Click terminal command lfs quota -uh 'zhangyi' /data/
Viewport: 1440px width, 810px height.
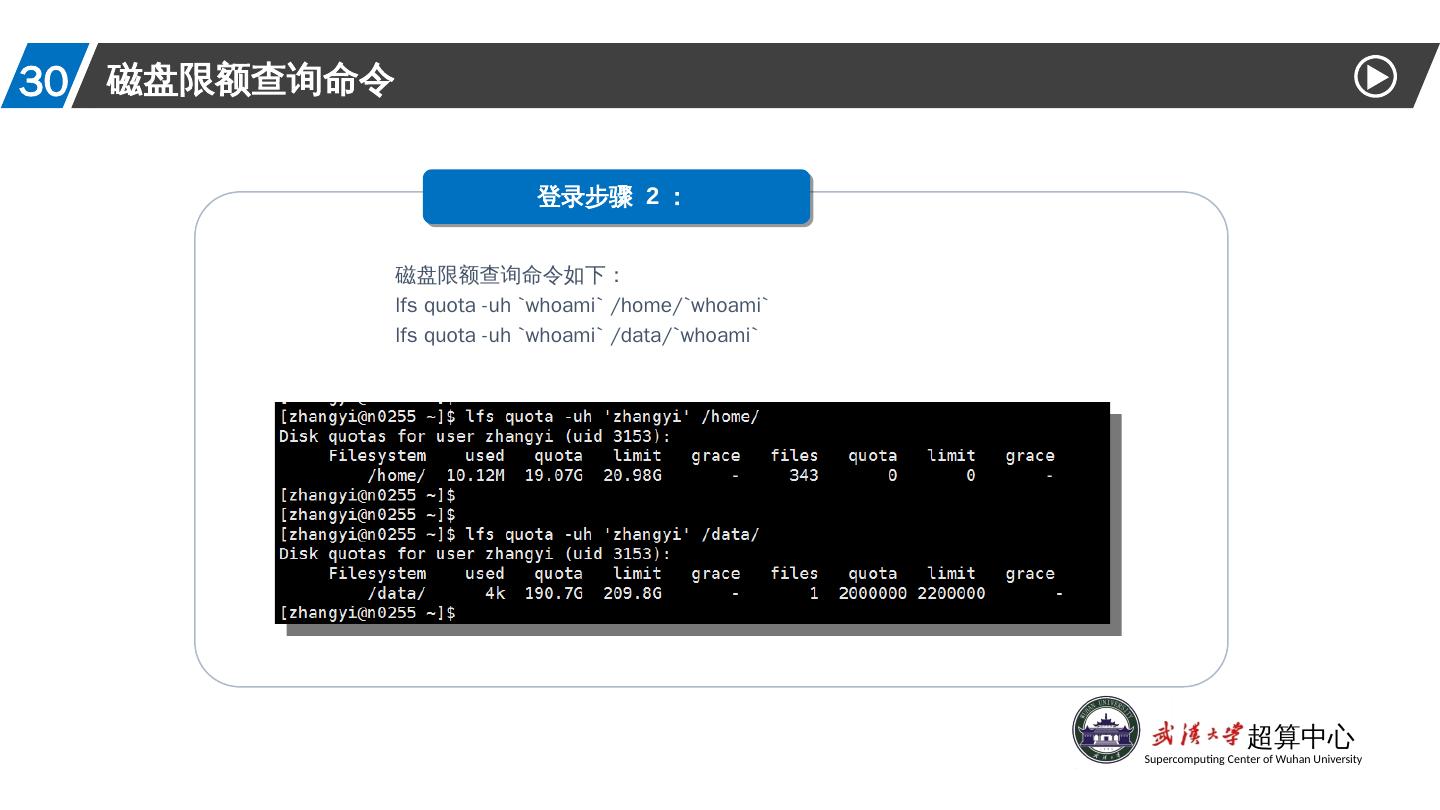(x=612, y=534)
